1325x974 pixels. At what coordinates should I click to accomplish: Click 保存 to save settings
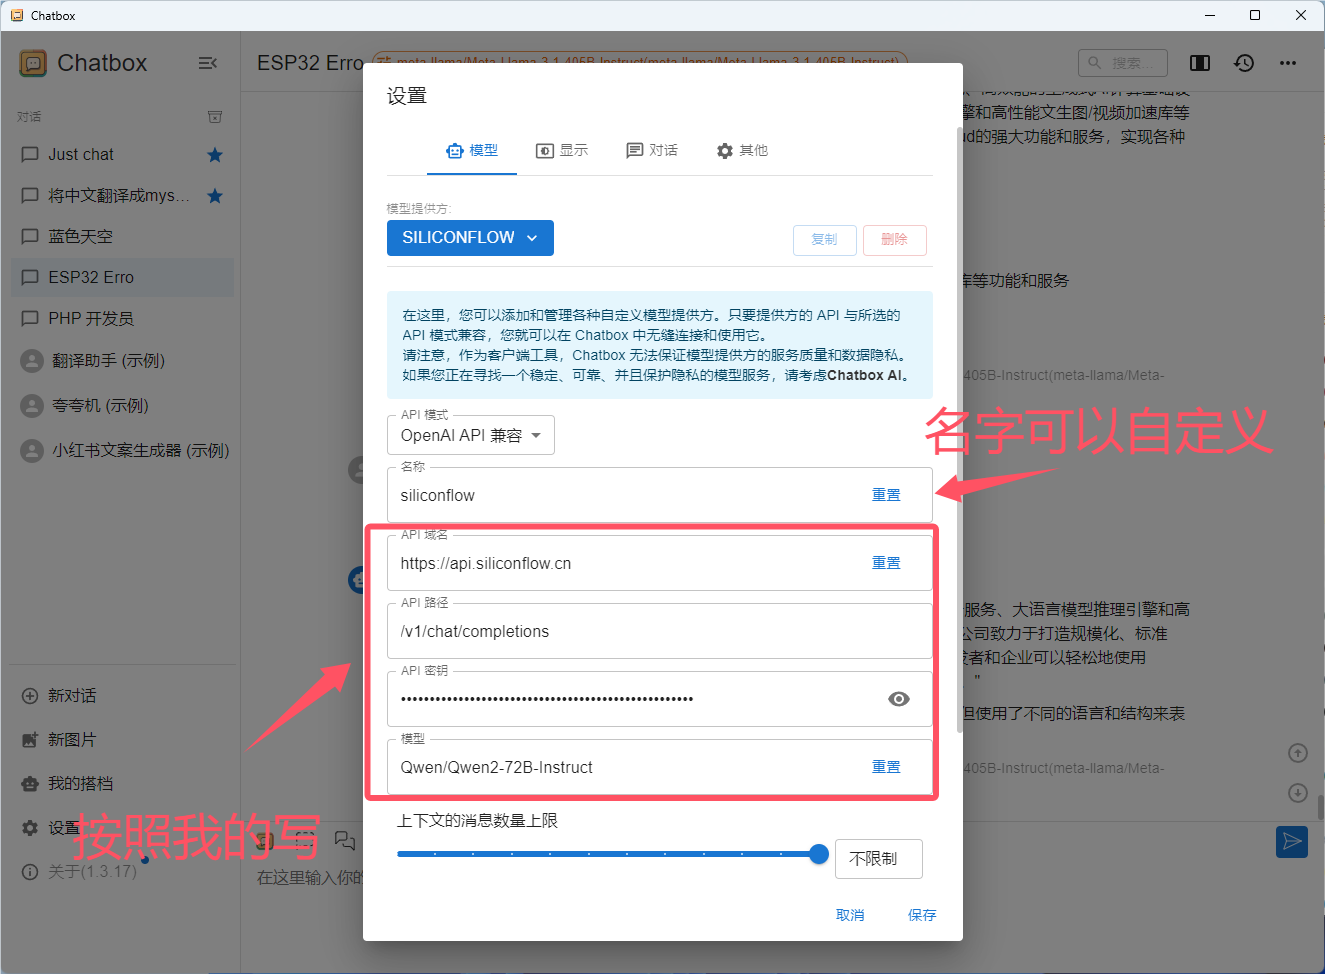point(922,915)
